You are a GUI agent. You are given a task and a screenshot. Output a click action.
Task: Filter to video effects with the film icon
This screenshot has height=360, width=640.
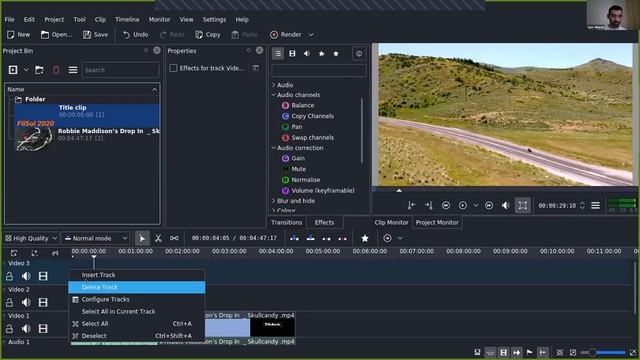292,53
